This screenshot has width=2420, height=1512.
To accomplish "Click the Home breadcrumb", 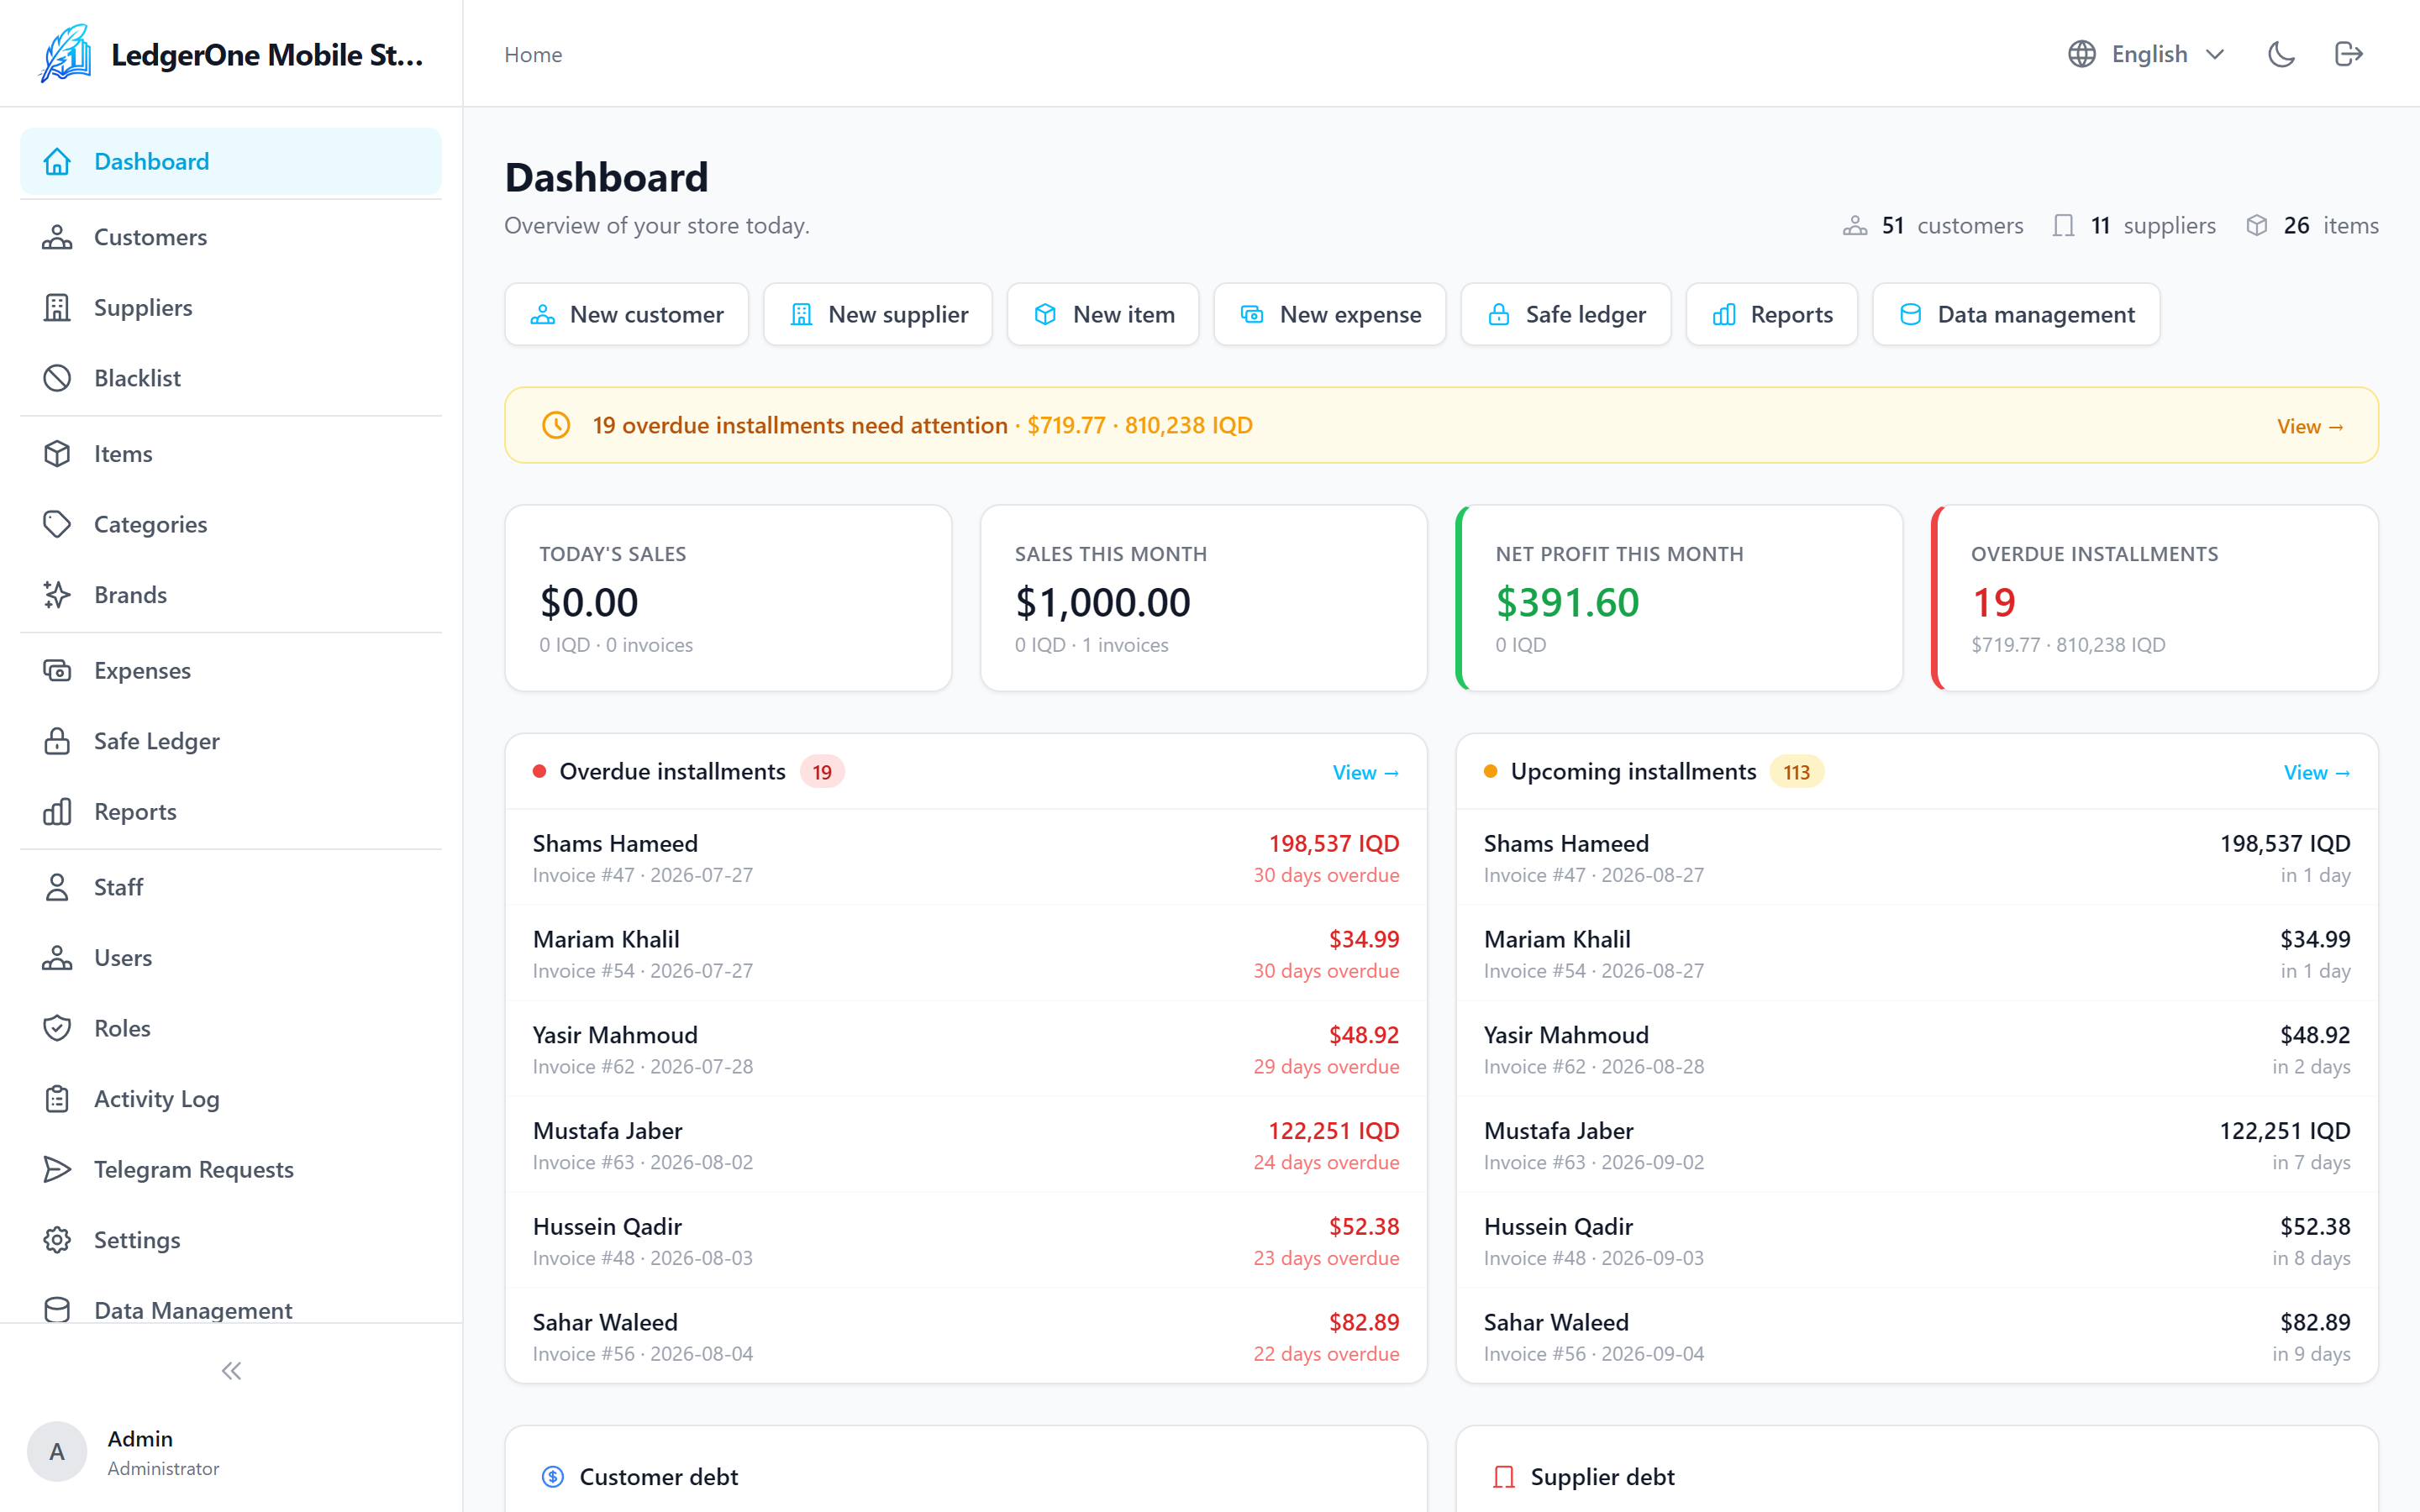I will pyautogui.click(x=533, y=54).
